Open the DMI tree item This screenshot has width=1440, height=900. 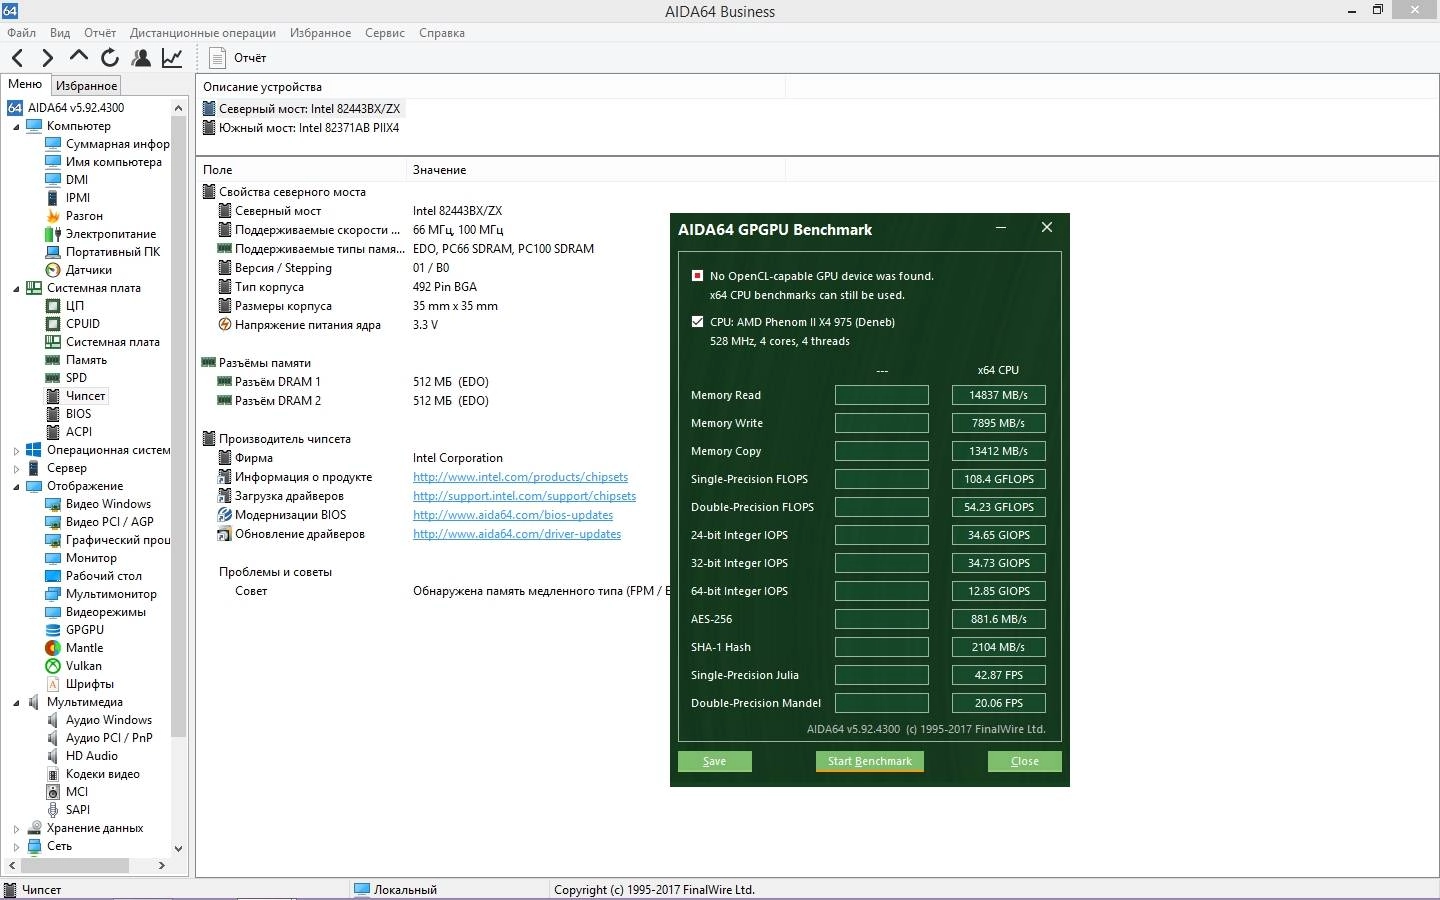coord(76,180)
